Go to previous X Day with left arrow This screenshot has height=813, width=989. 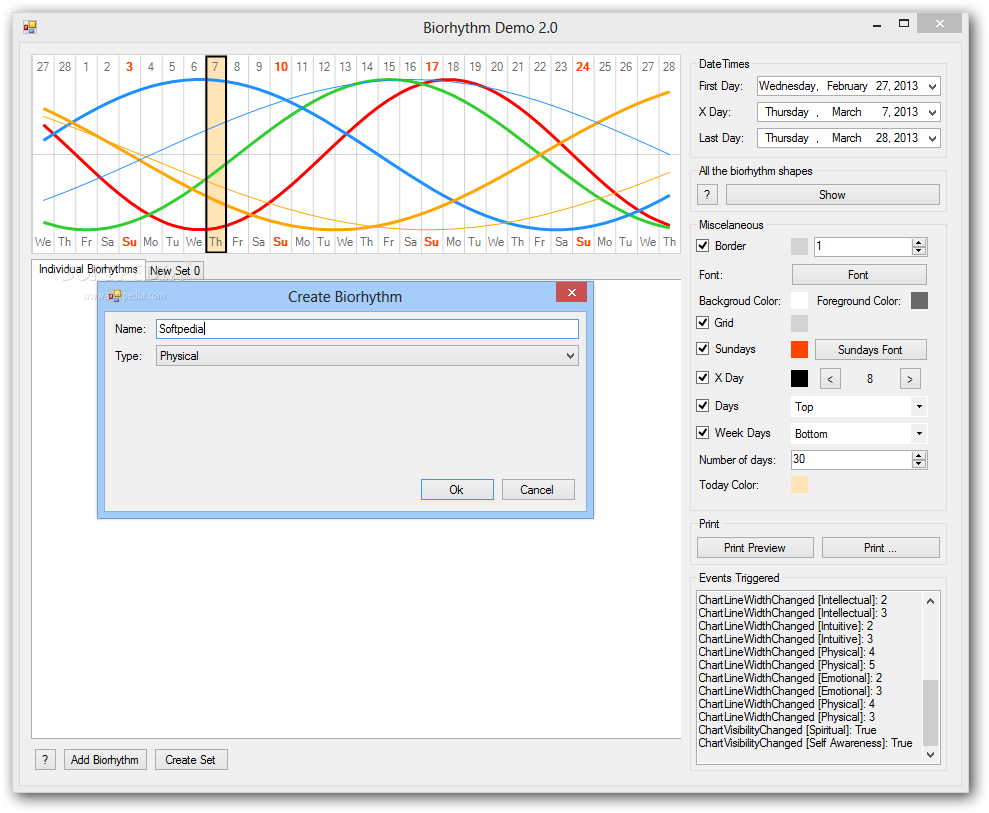pyautogui.click(x=830, y=378)
